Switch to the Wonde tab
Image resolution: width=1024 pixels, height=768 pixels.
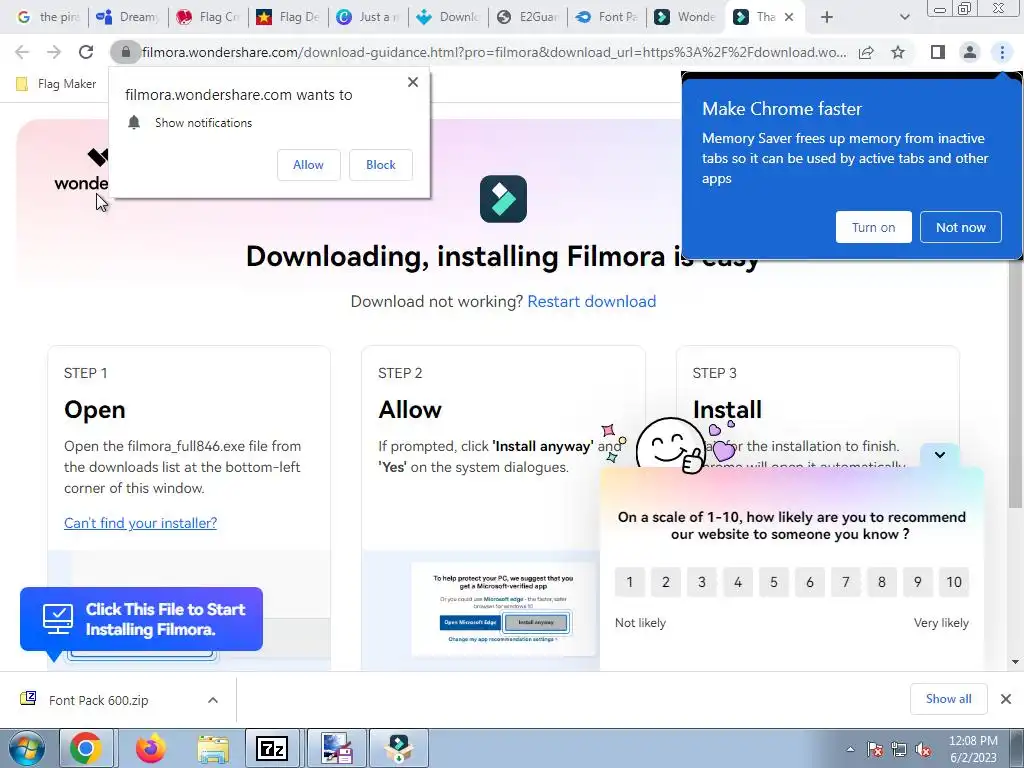coord(687,17)
